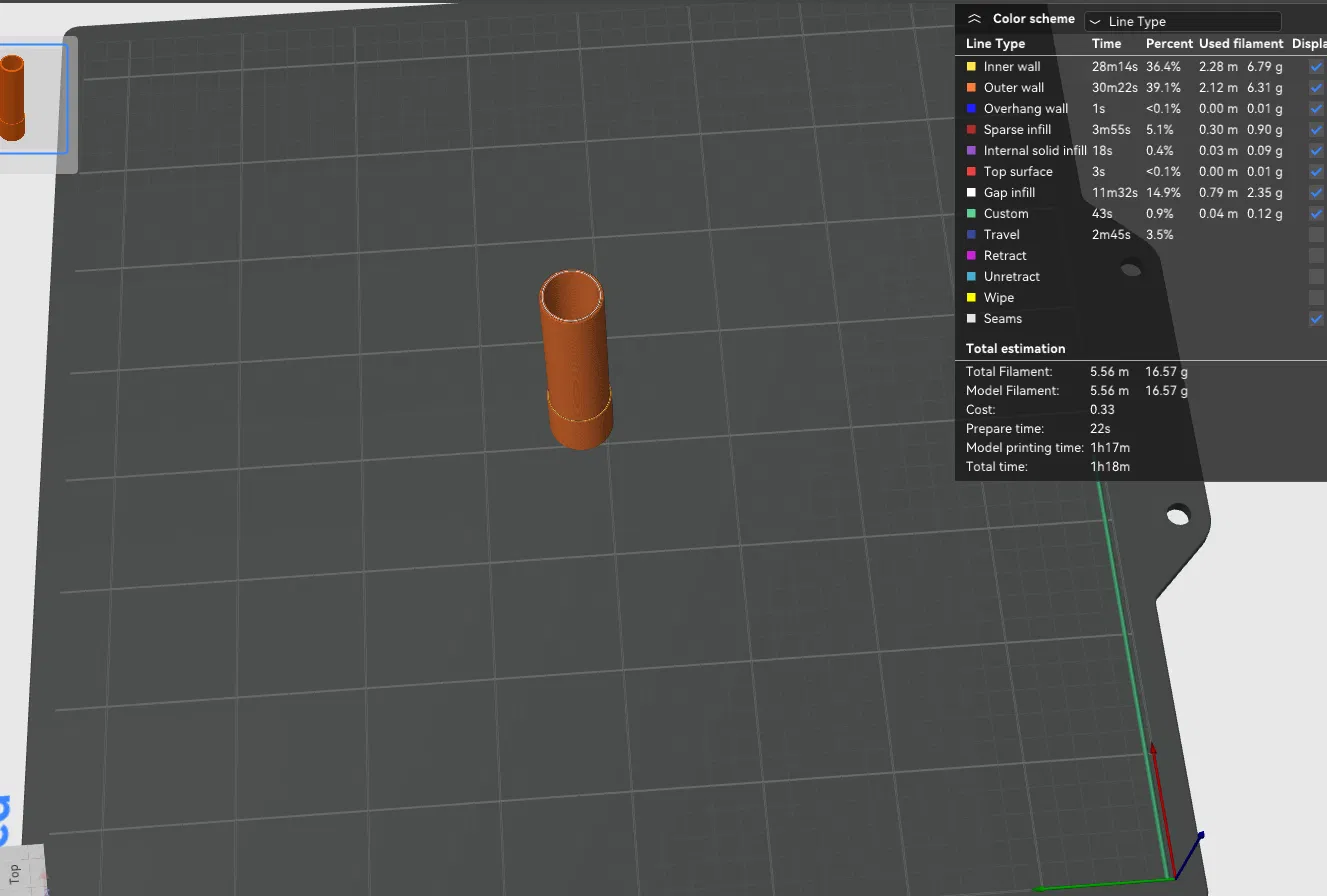Click the Cost value 0.33
This screenshot has width=1327, height=896.
pyautogui.click(x=1102, y=410)
